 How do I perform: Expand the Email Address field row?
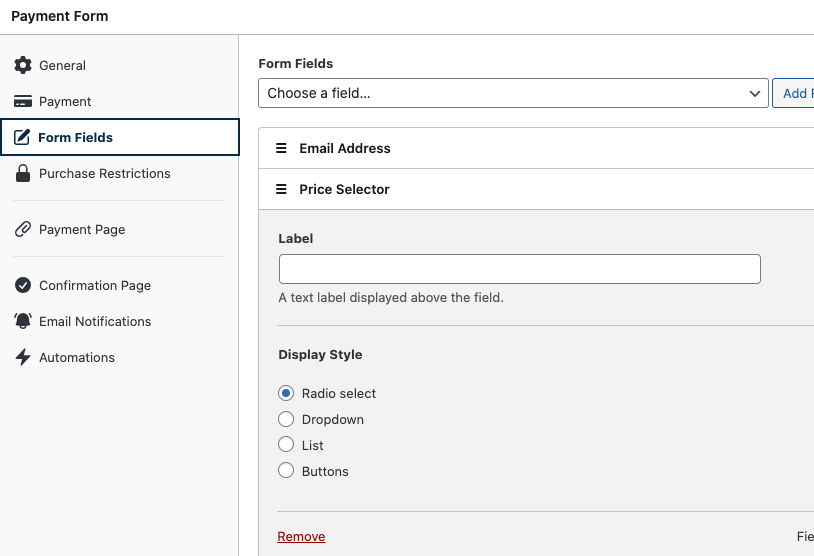point(345,148)
